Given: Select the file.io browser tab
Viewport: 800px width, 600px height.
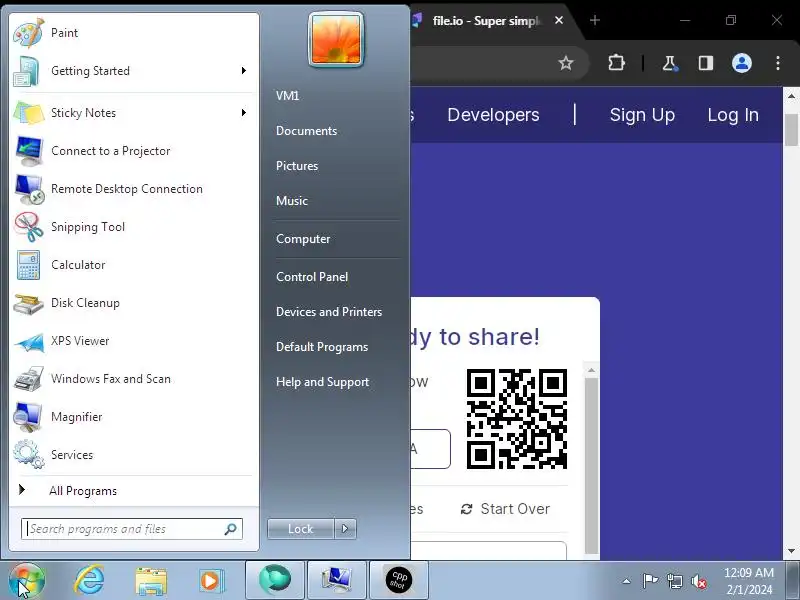Looking at the screenshot, I should point(485,20).
